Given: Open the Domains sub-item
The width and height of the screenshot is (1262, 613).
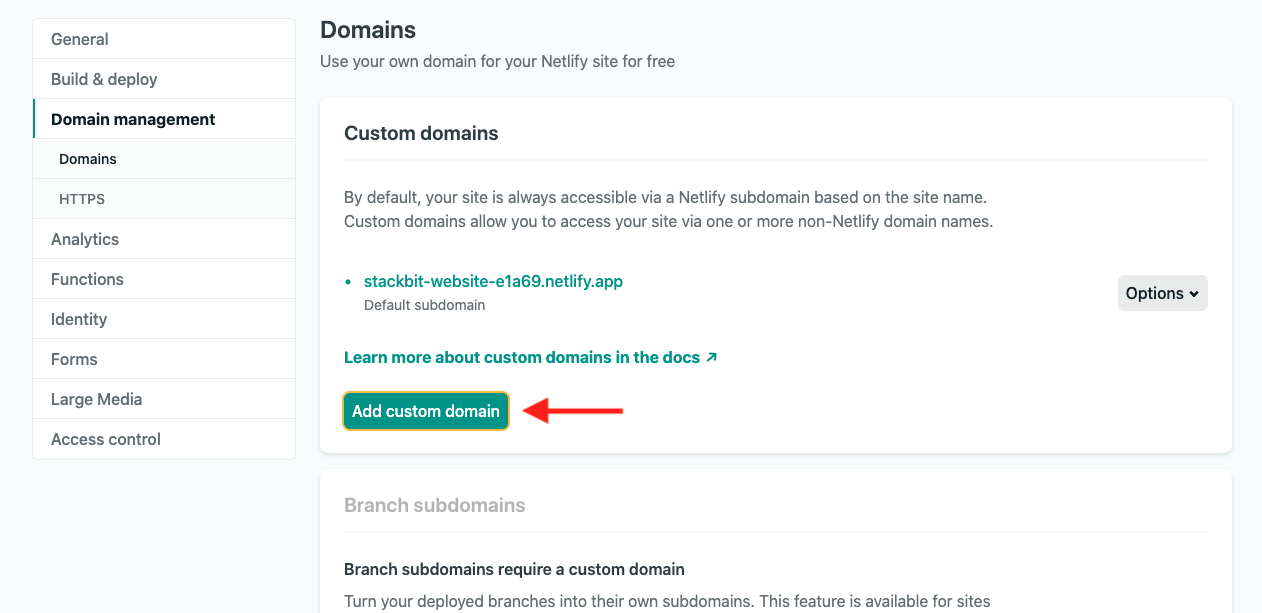Looking at the screenshot, I should 164,159.
